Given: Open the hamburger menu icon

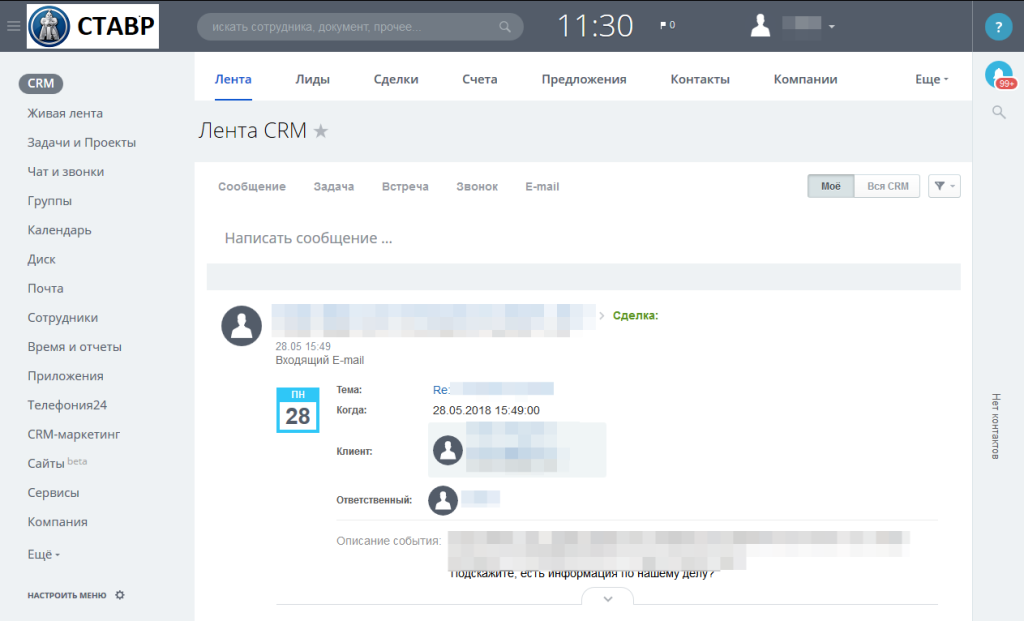Looking at the screenshot, I should (13, 26).
